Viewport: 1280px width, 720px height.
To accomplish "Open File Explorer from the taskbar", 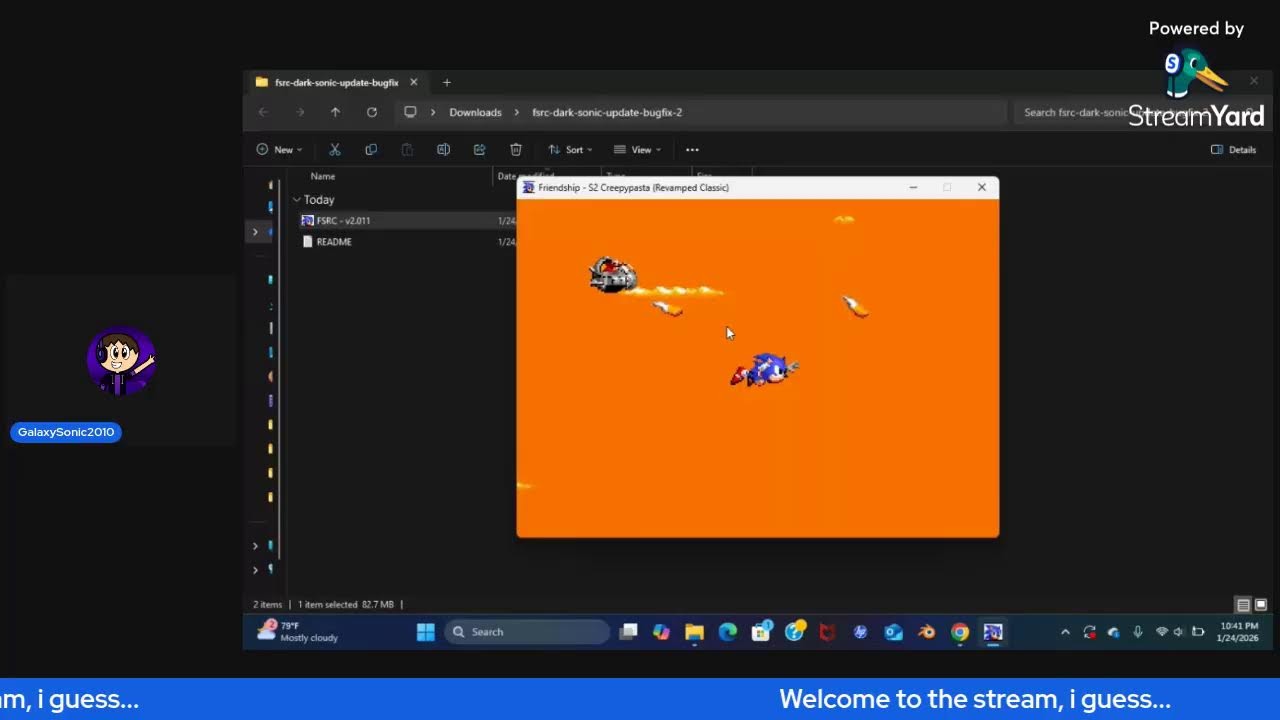I will (x=694, y=632).
